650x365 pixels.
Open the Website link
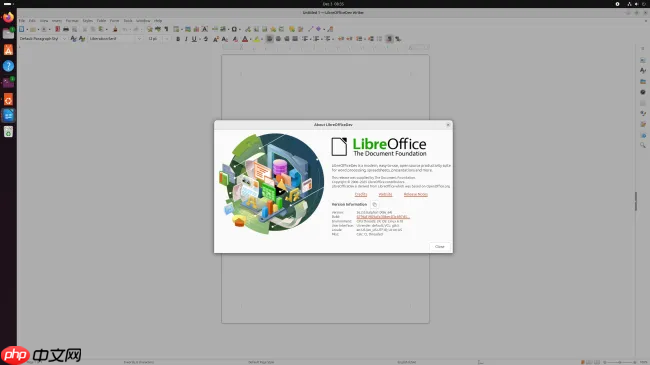[x=385, y=195]
